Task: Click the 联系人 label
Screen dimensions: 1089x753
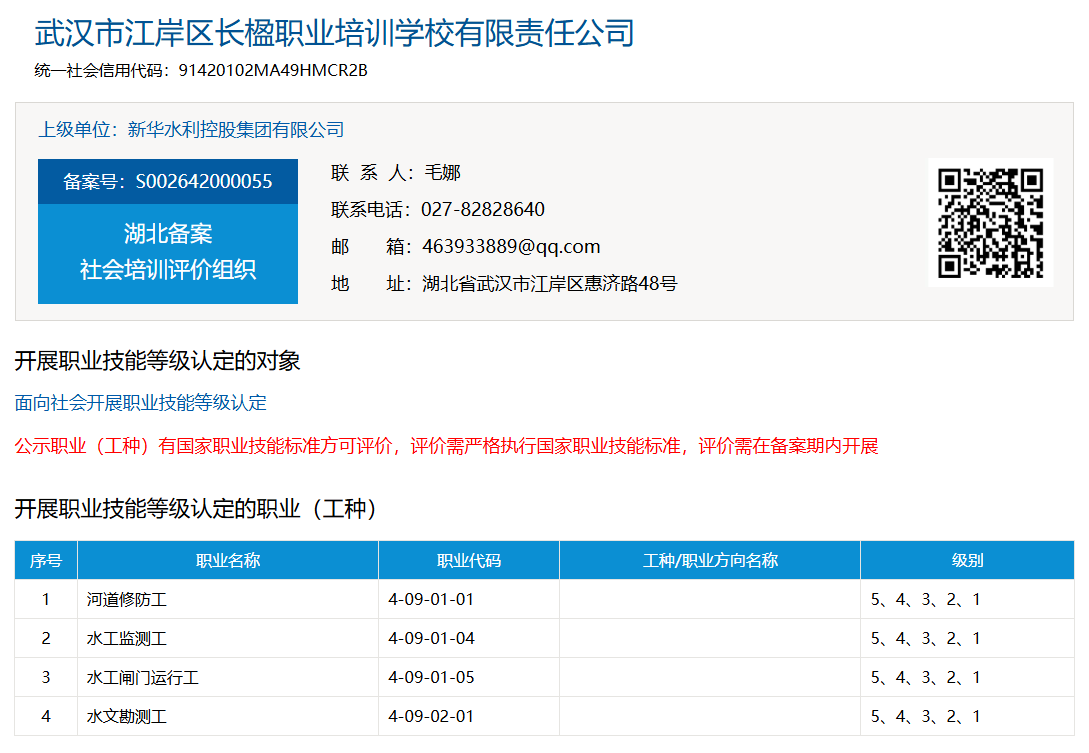Action: pyautogui.click(x=372, y=172)
